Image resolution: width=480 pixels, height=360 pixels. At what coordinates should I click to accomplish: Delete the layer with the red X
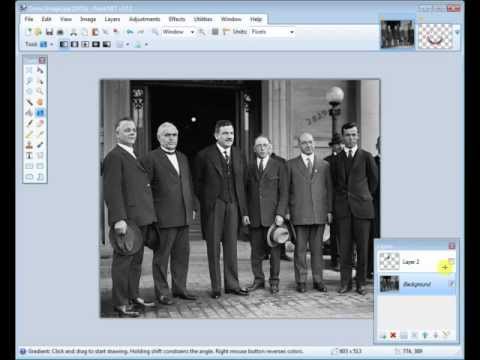click(393, 335)
